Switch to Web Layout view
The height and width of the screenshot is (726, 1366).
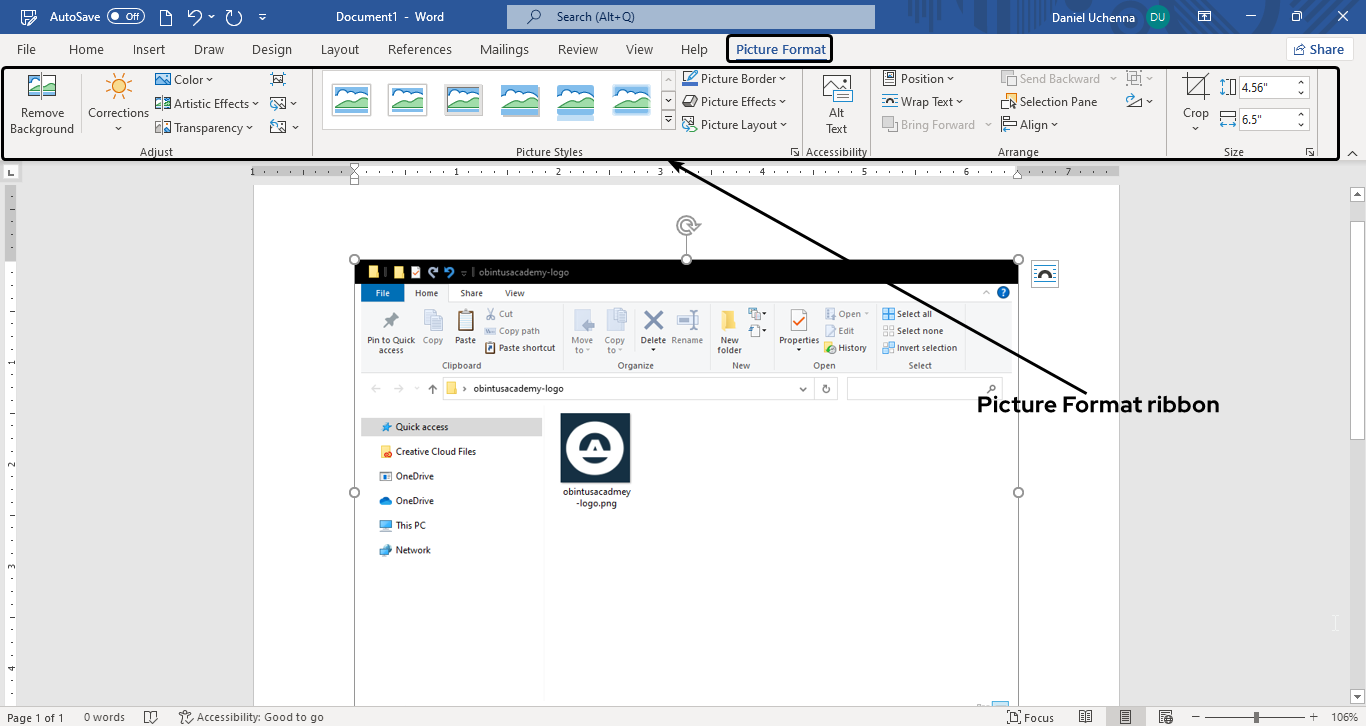(x=1165, y=717)
